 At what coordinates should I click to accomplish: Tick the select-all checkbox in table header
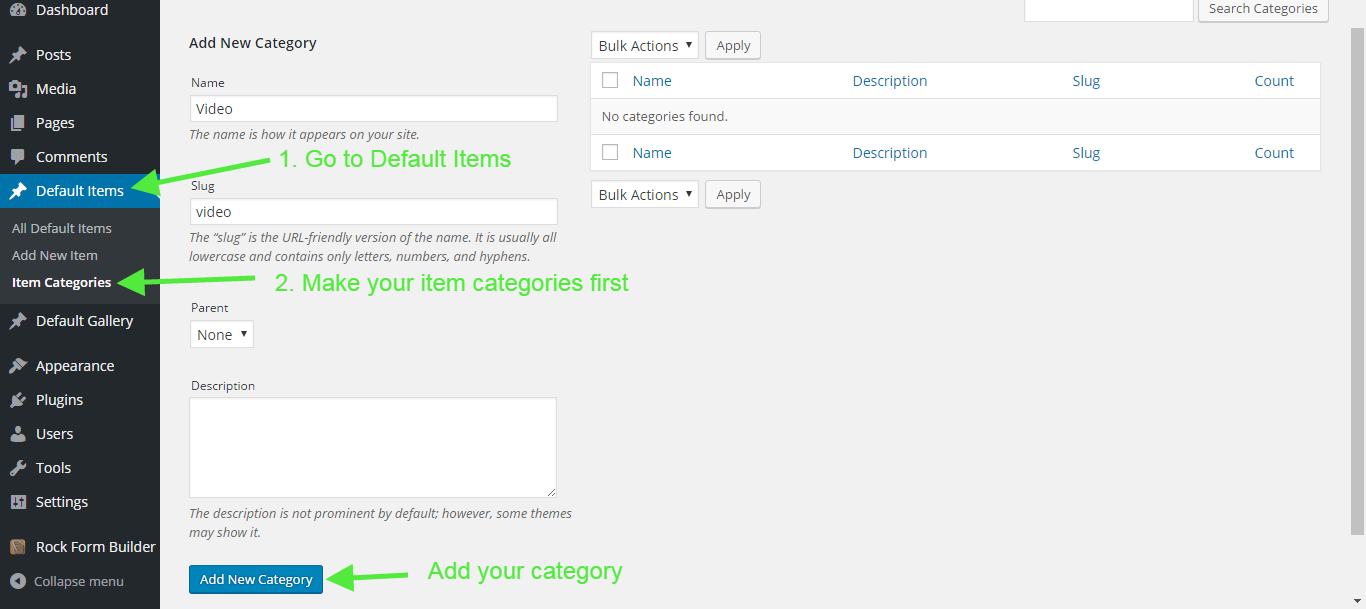(610, 81)
